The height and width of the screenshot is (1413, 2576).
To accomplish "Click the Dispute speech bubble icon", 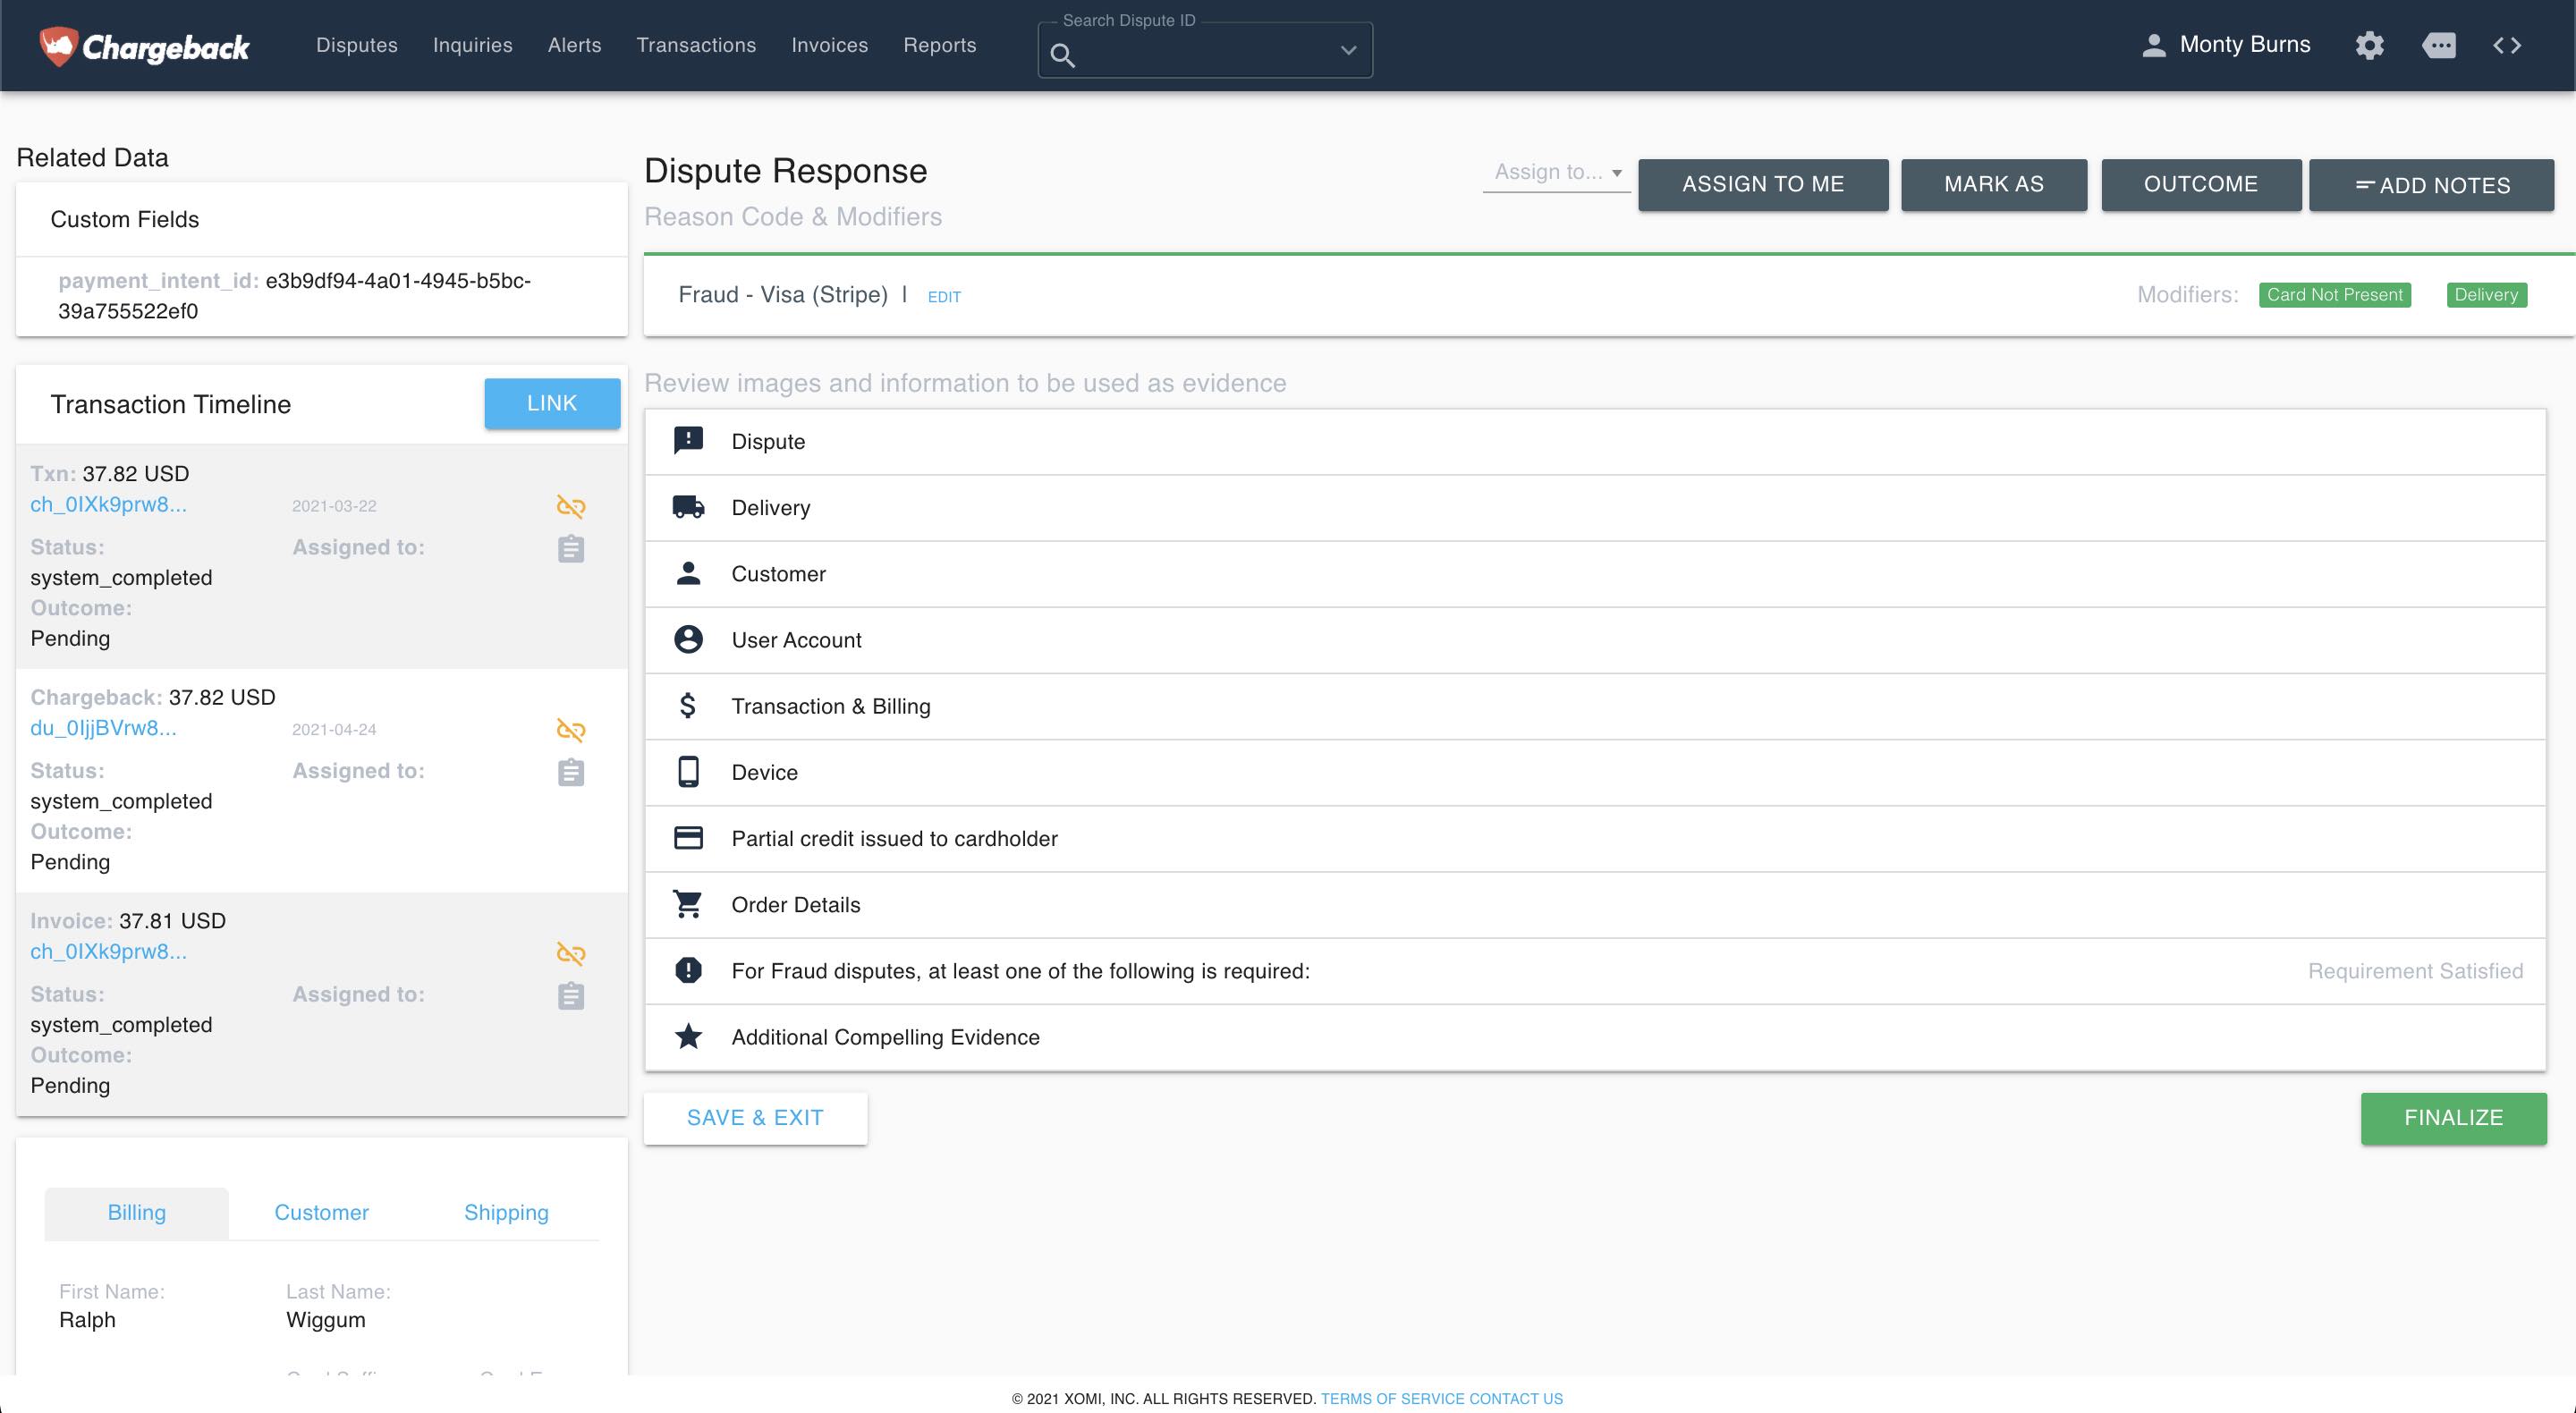I will [x=688, y=441].
